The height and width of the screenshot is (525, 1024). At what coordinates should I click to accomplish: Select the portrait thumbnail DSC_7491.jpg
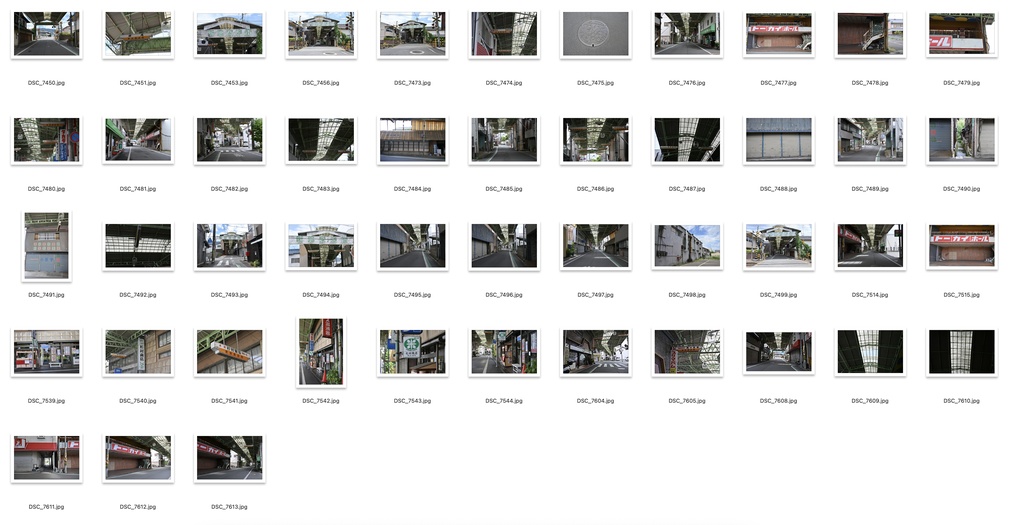(46, 246)
